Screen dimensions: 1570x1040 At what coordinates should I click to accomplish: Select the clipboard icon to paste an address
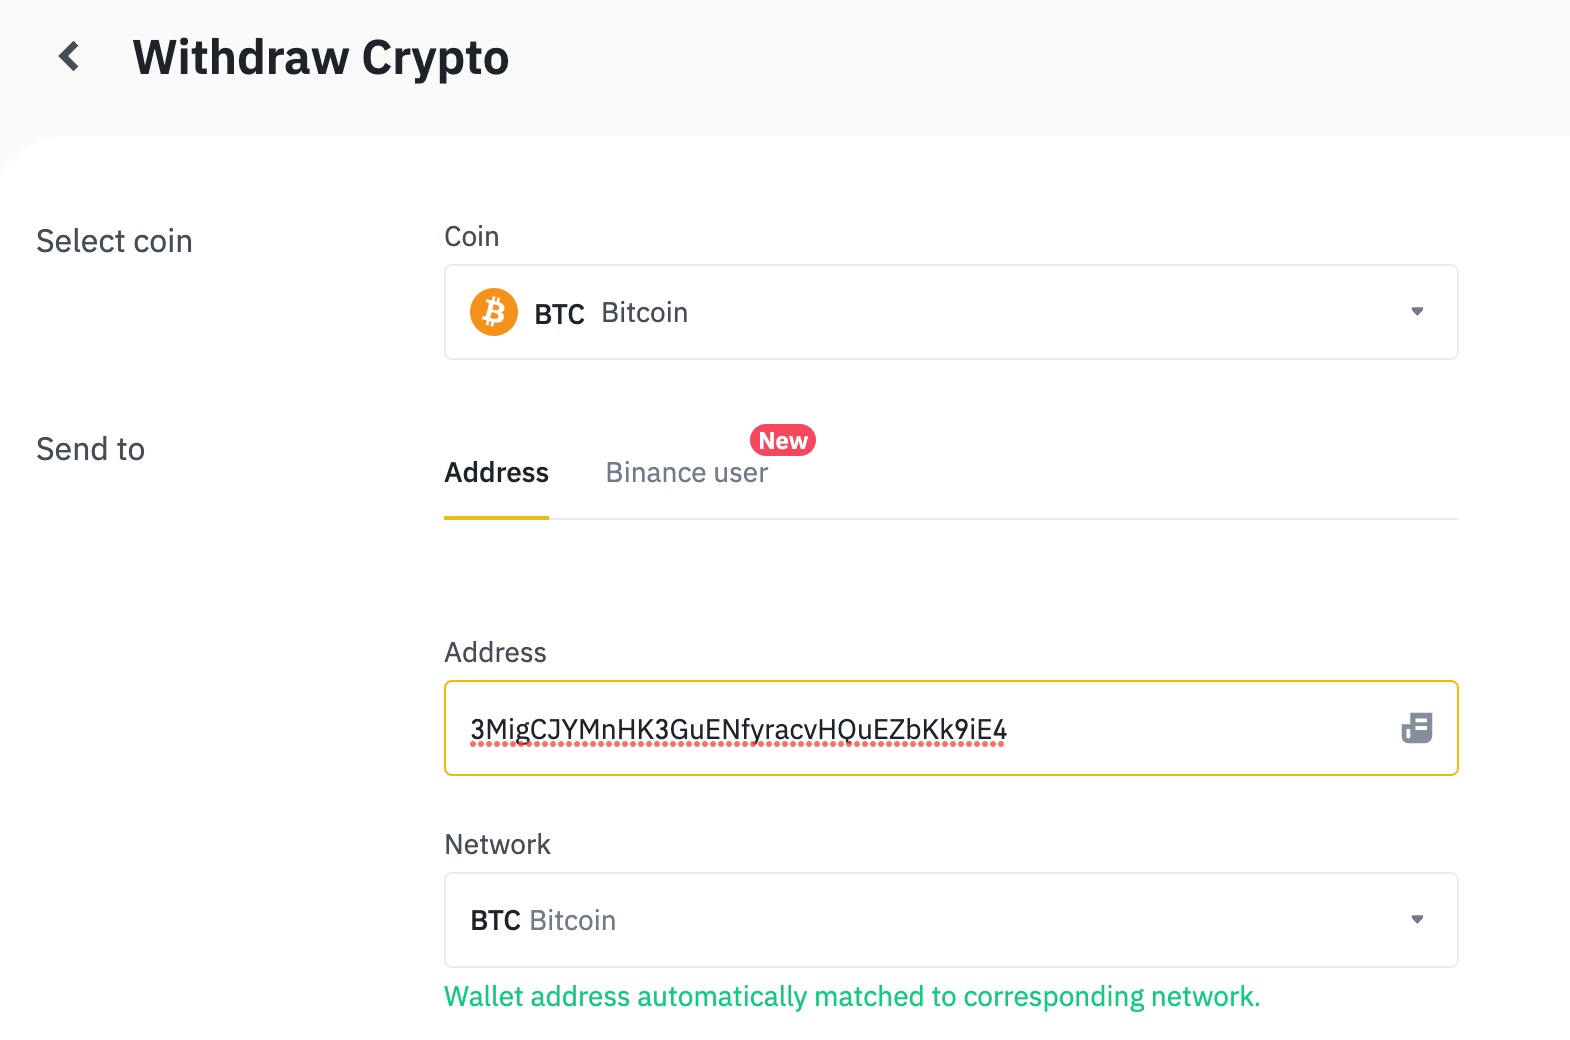(1415, 728)
